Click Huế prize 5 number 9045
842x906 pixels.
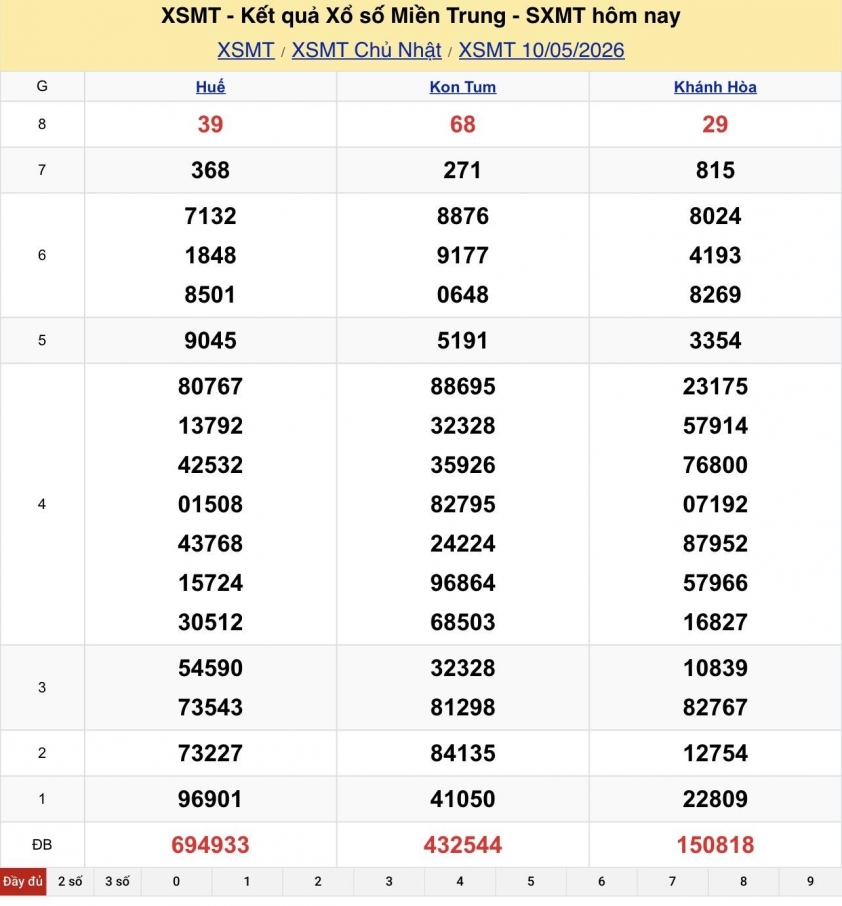[210, 341]
